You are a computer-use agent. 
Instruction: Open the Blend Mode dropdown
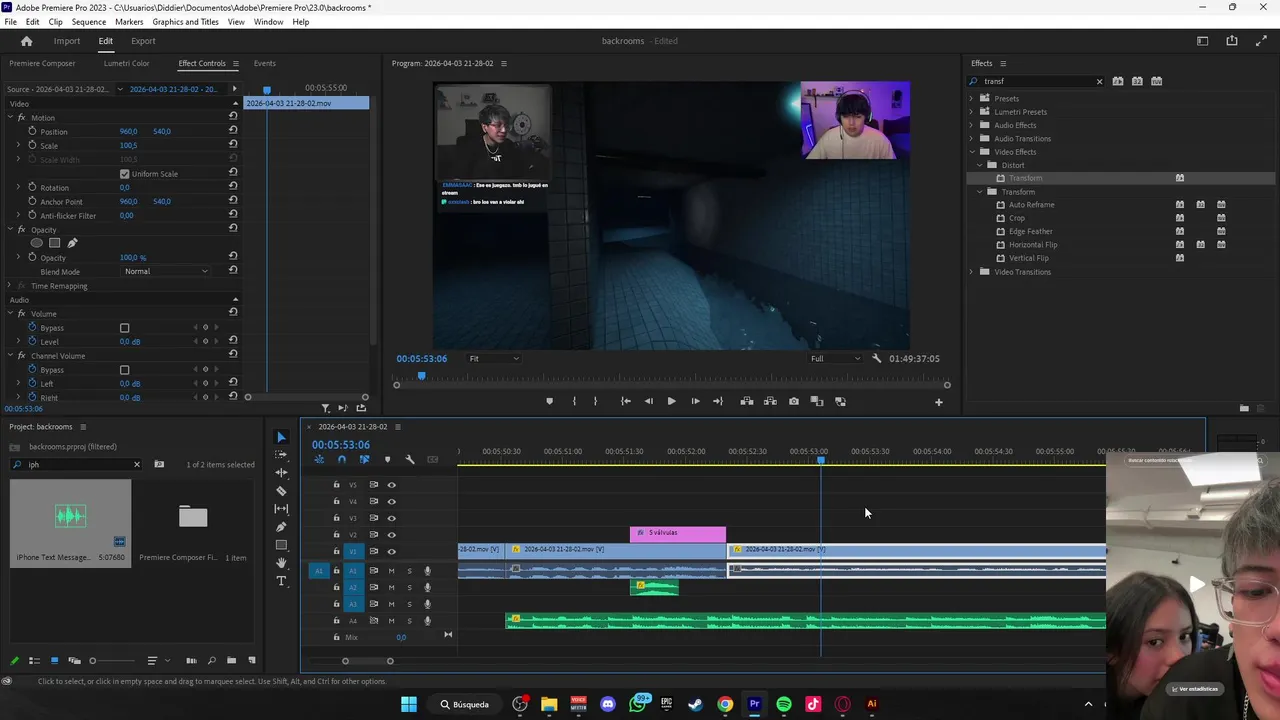tap(166, 272)
